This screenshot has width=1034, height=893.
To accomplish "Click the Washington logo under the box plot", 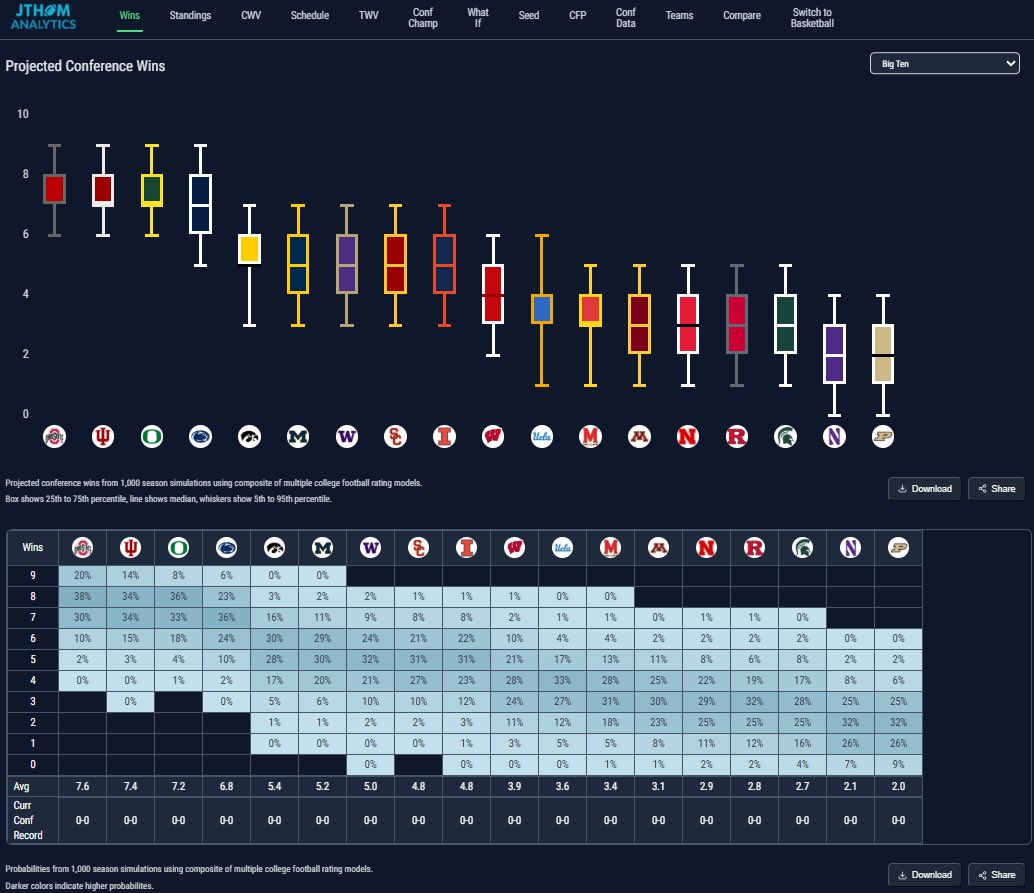I will [347, 437].
